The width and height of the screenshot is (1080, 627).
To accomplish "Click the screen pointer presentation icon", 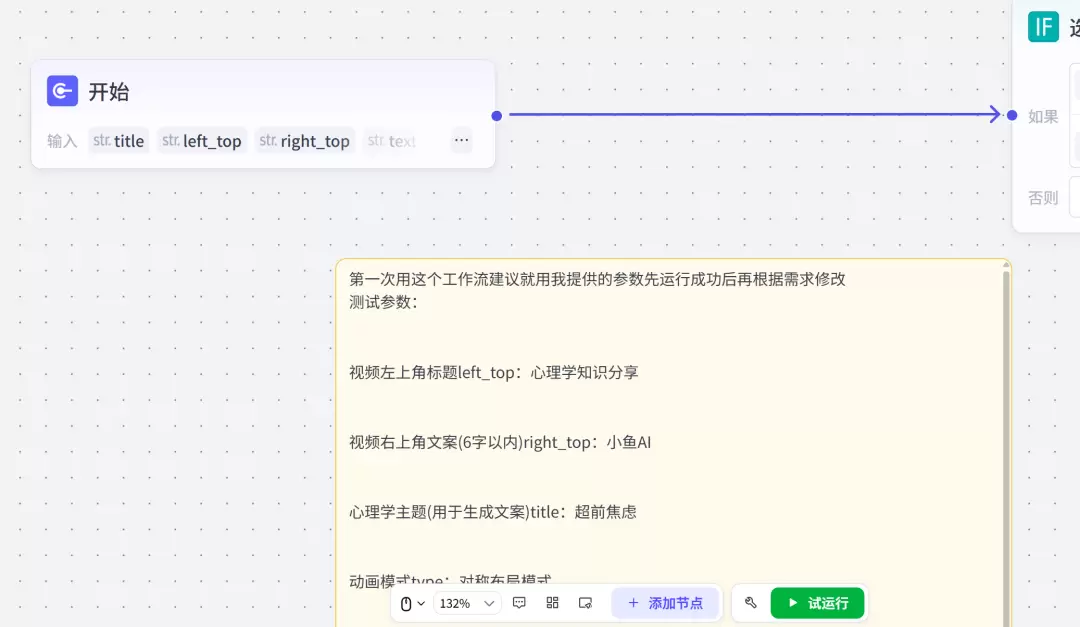I will pyautogui.click(x=584, y=603).
